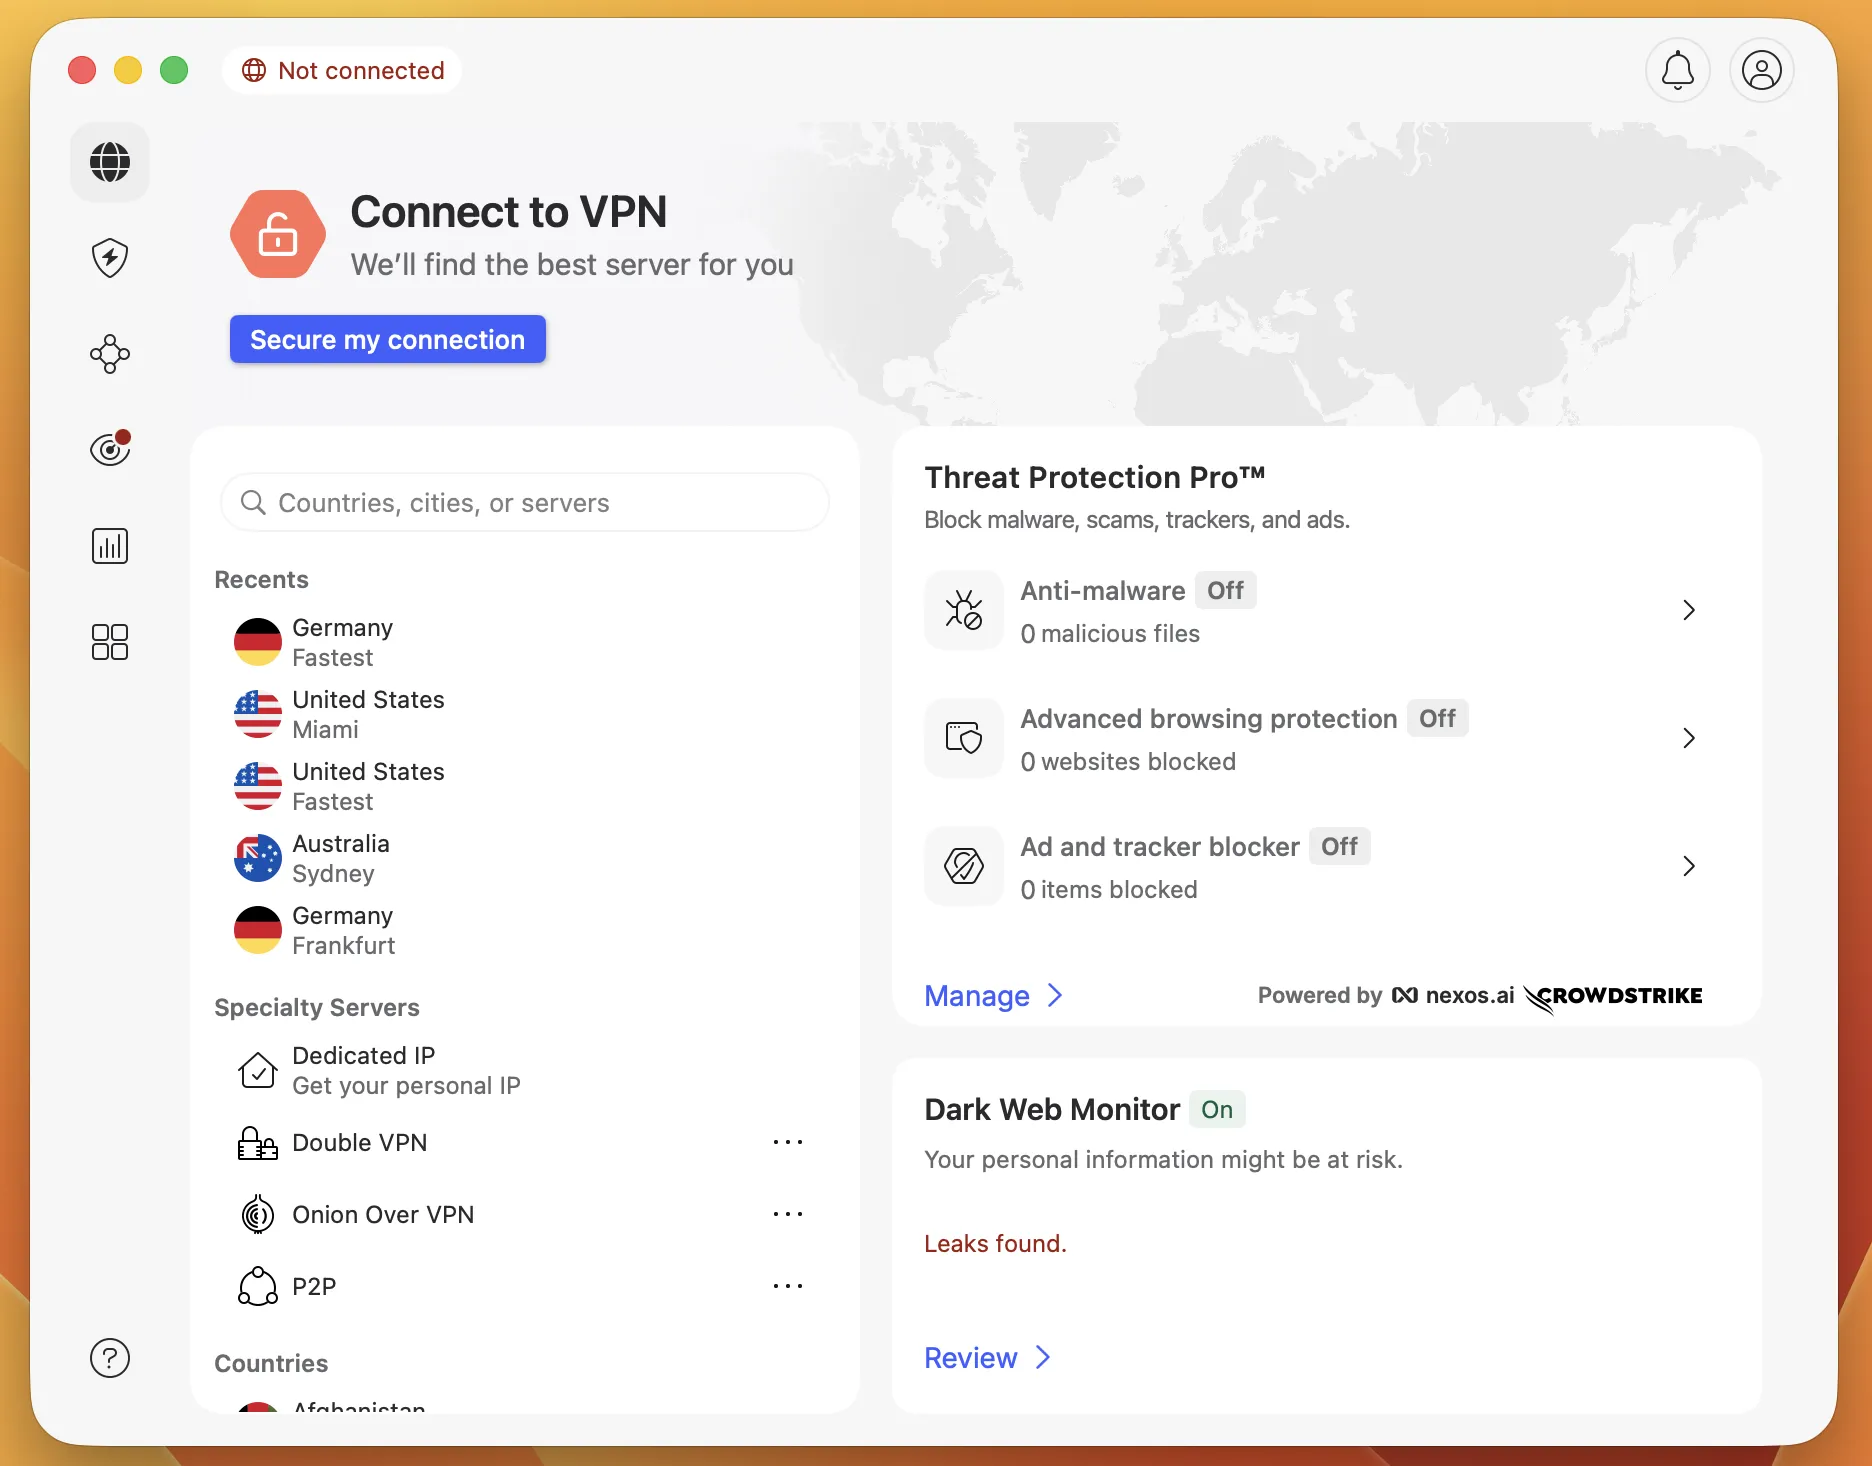Open the Help question mark icon
This screenshot has width=1872, height=1466.
[110, 1357]
